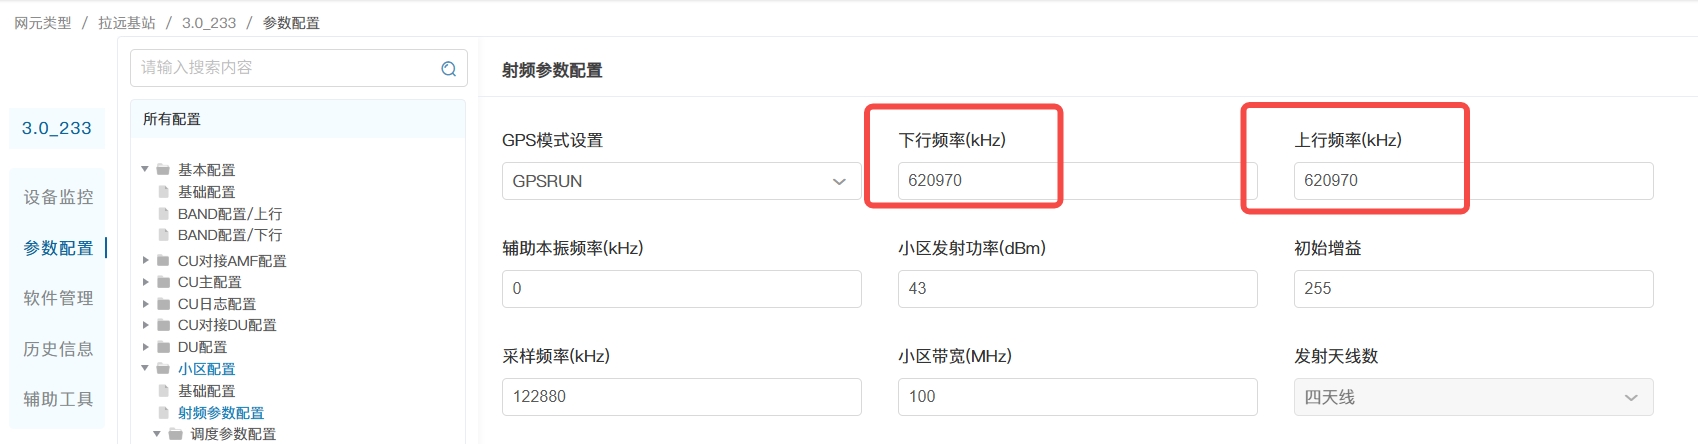Click the CU日志配置 folder icon

click(163, 304)
